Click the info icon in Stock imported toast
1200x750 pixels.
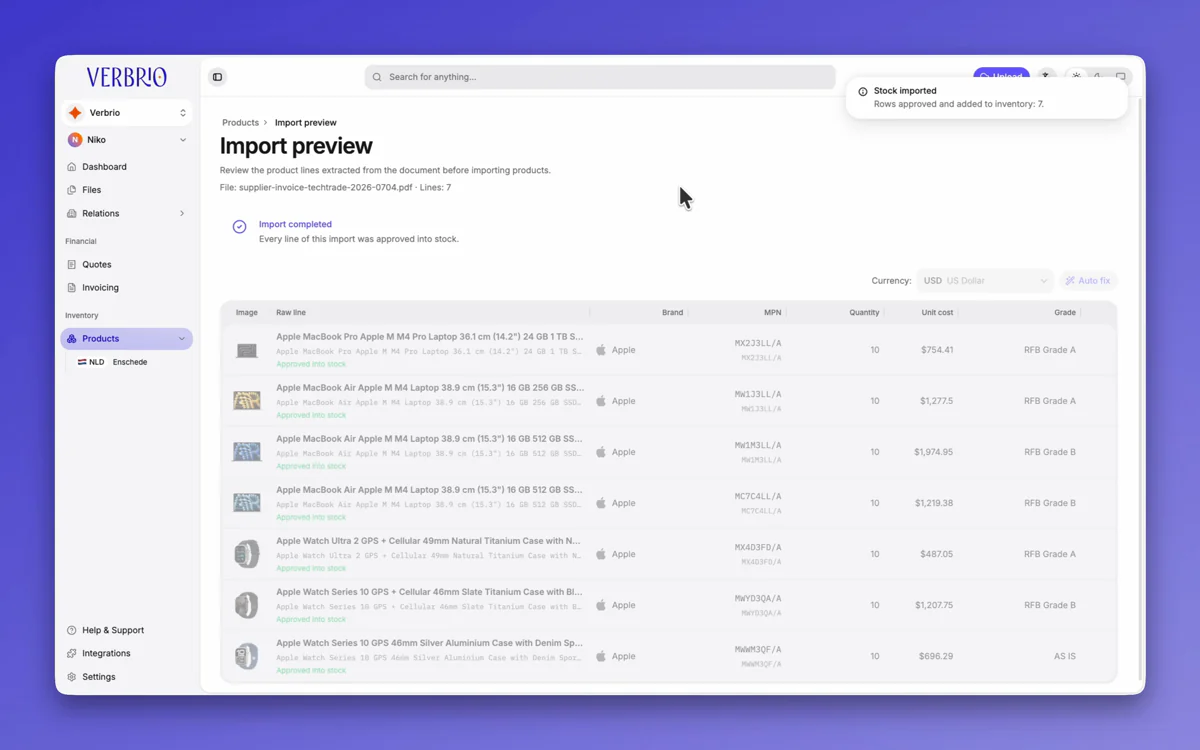[863, 91]
